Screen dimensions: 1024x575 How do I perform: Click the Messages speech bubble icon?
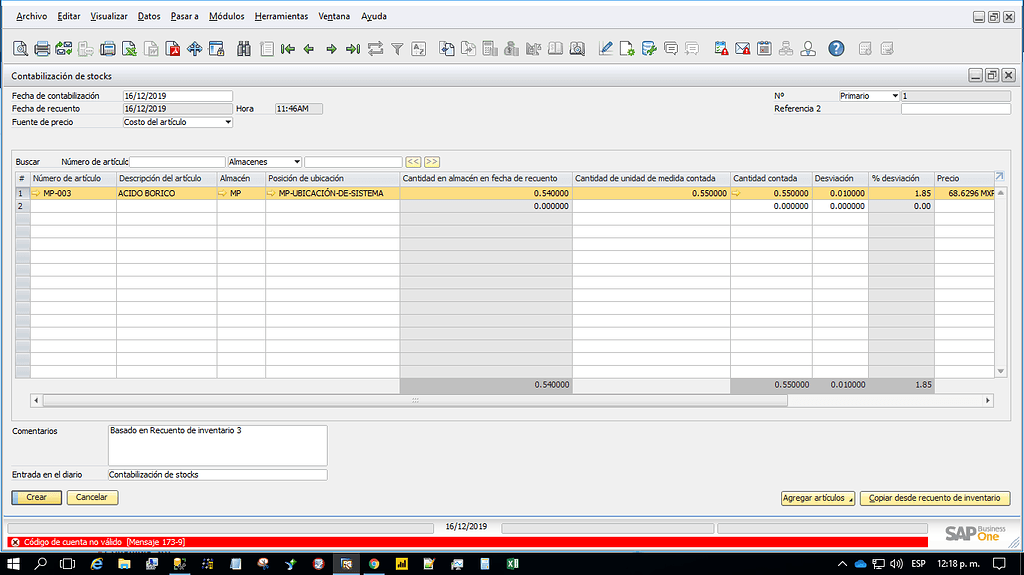(x=671, y=49)
